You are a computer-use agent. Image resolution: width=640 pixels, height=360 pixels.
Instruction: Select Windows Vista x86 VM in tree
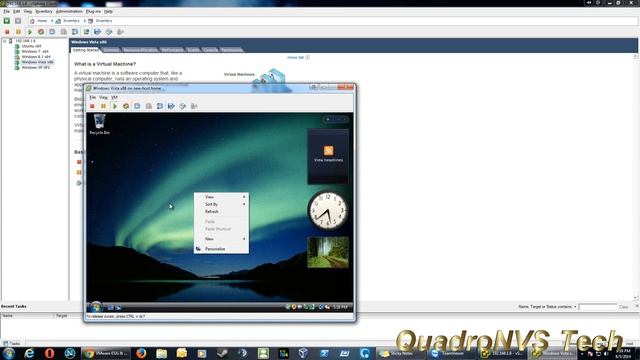coord(37,62)
